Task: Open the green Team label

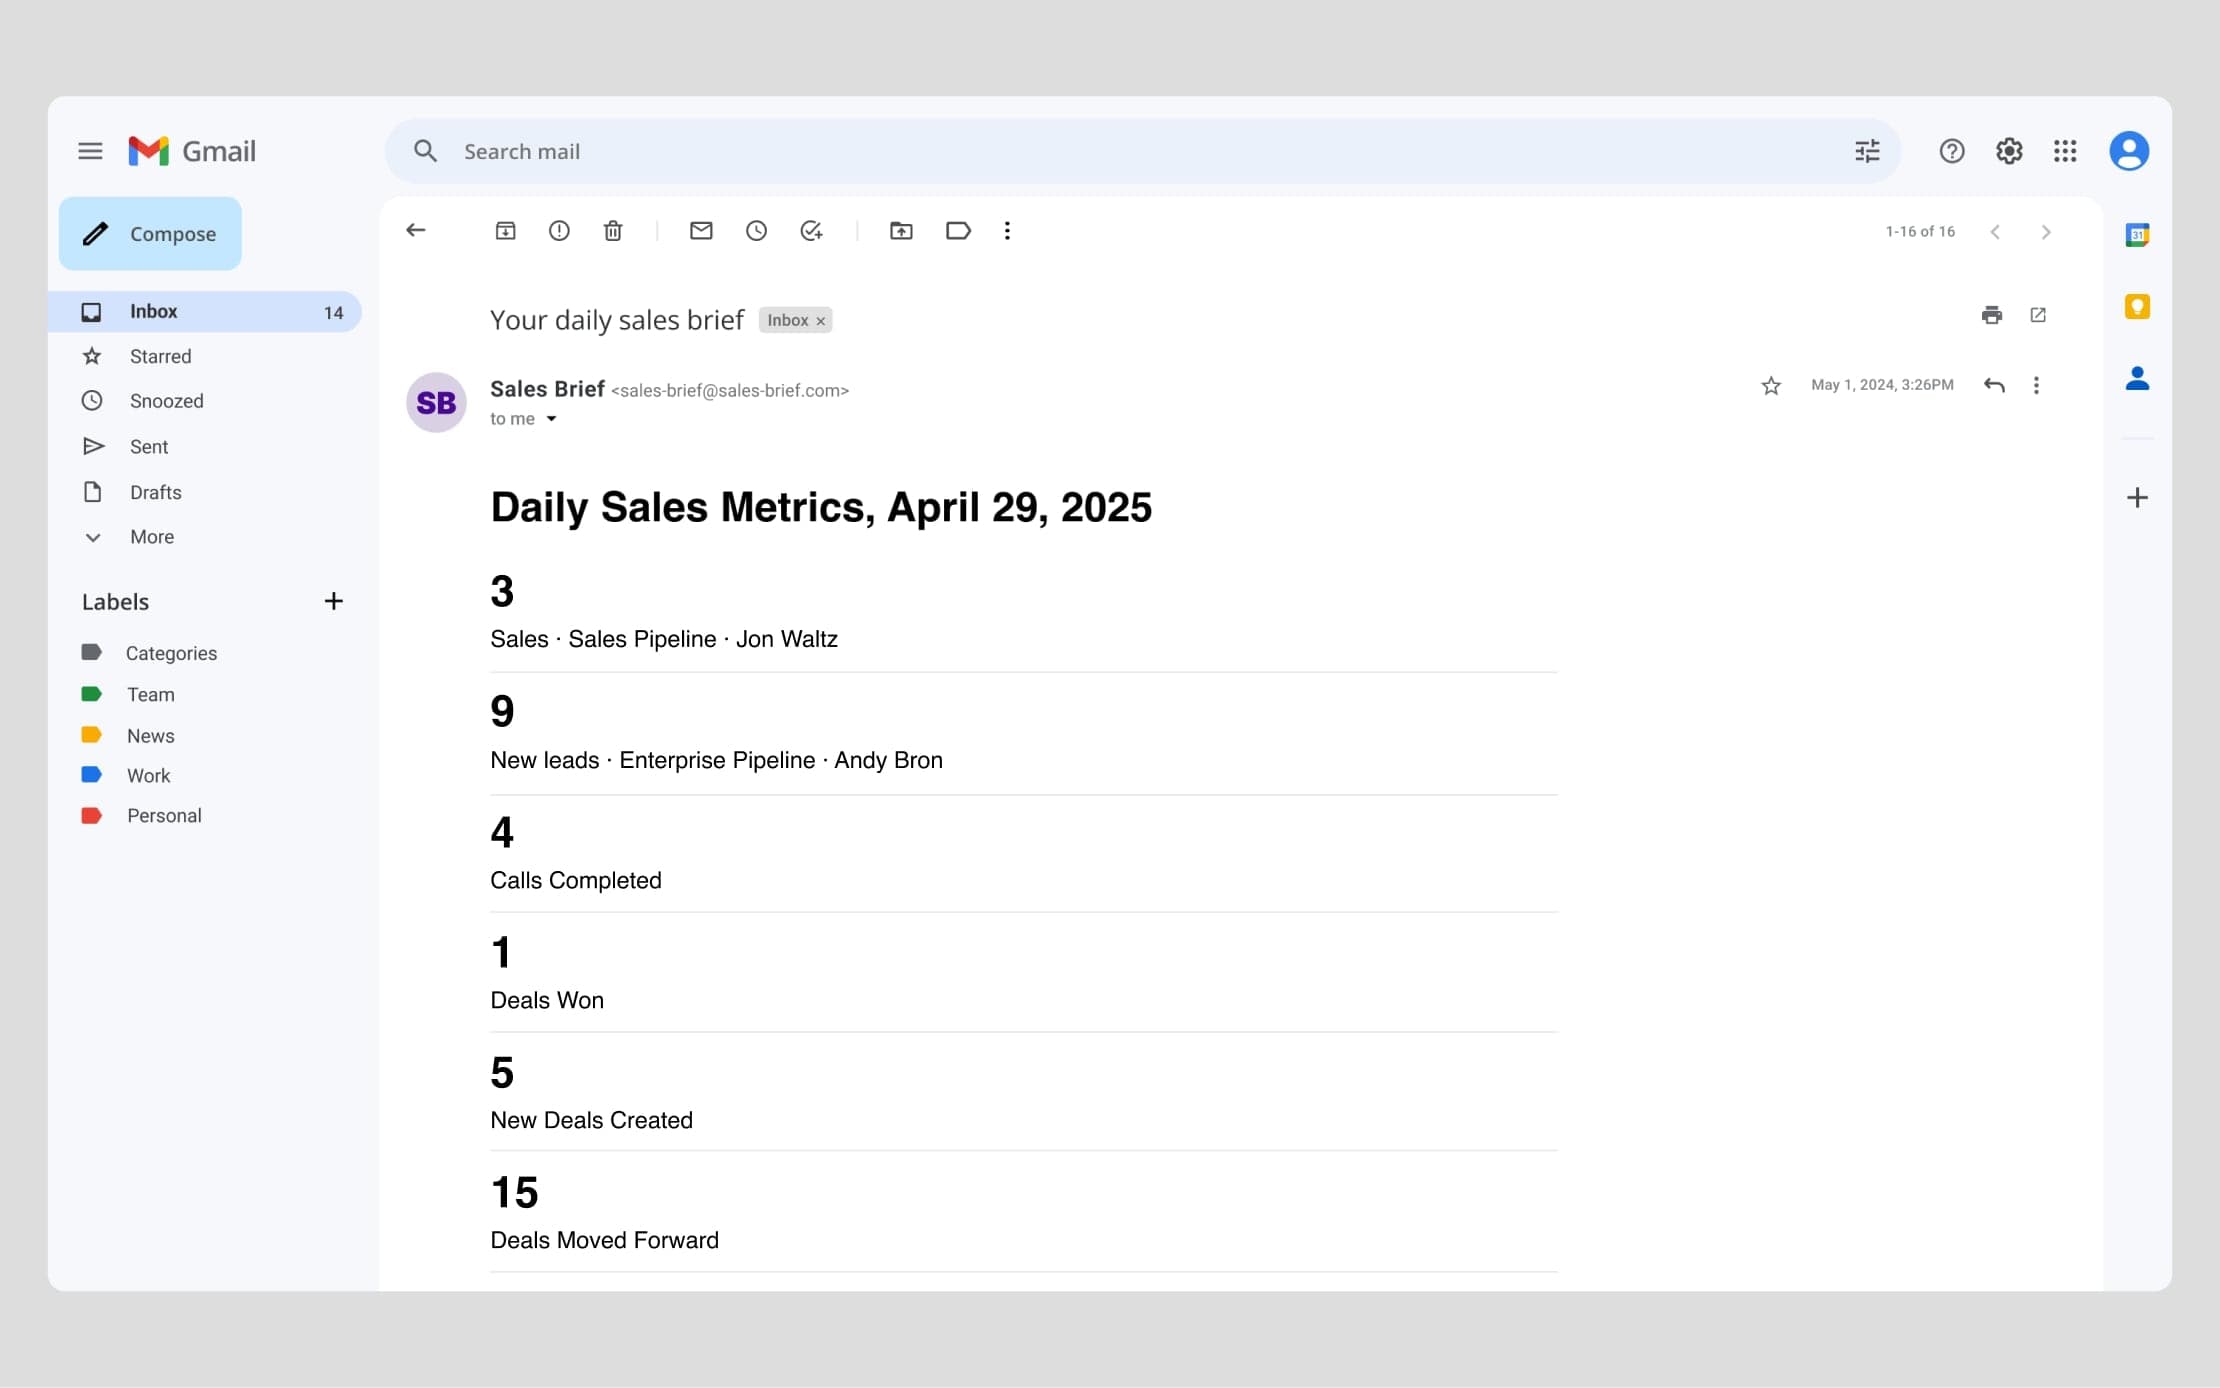Action: point(150,694)
